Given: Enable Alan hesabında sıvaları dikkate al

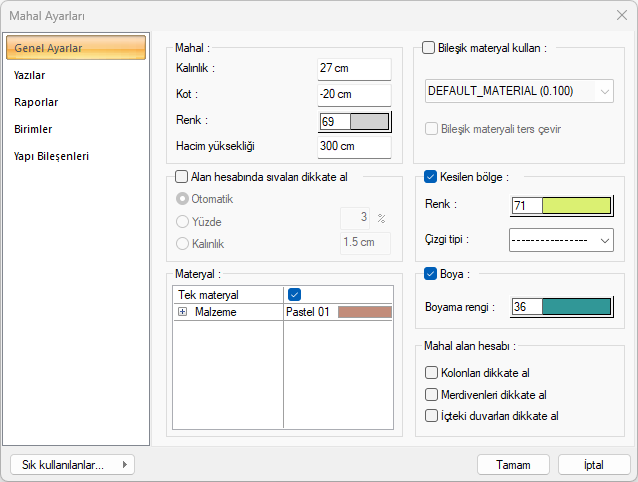Looking at the screenshot, I should (181, 177).
